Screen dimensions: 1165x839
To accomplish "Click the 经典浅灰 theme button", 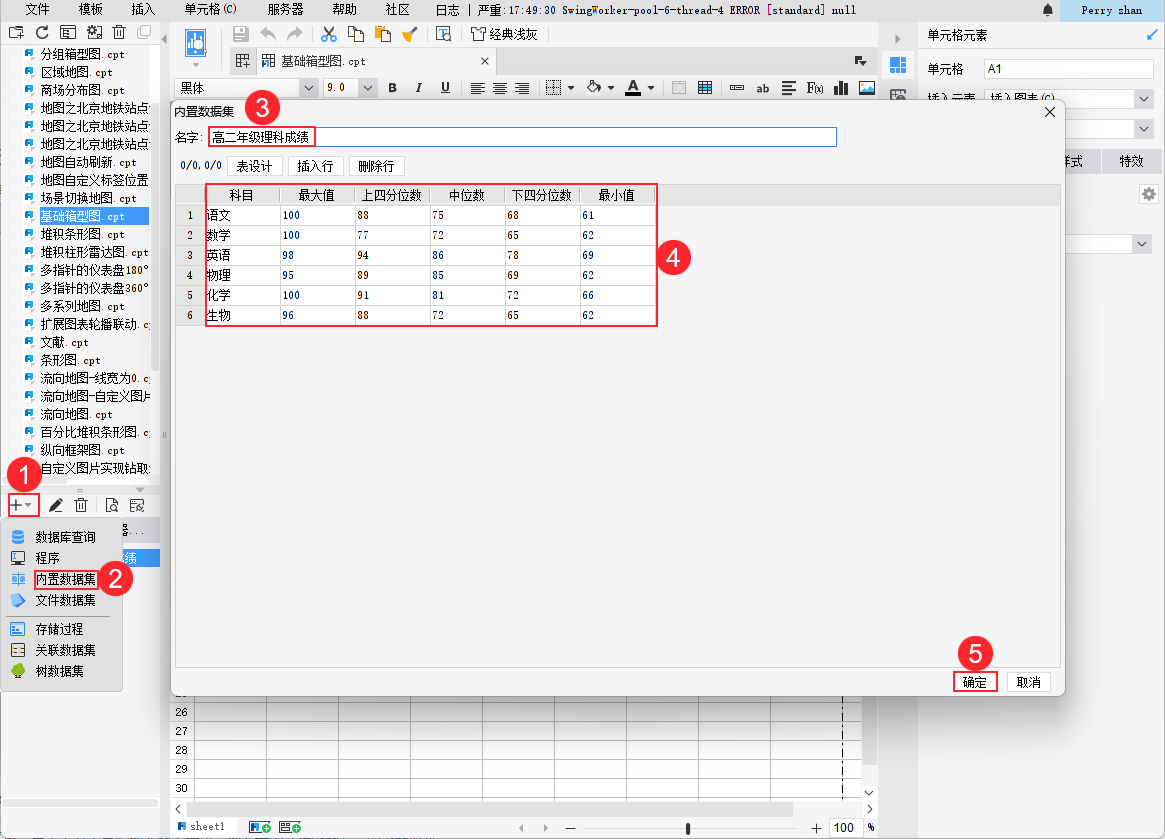I will [504, 34].
